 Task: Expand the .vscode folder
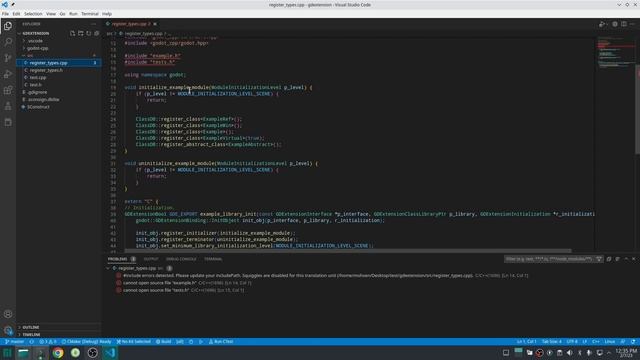(x=59, y=41)
